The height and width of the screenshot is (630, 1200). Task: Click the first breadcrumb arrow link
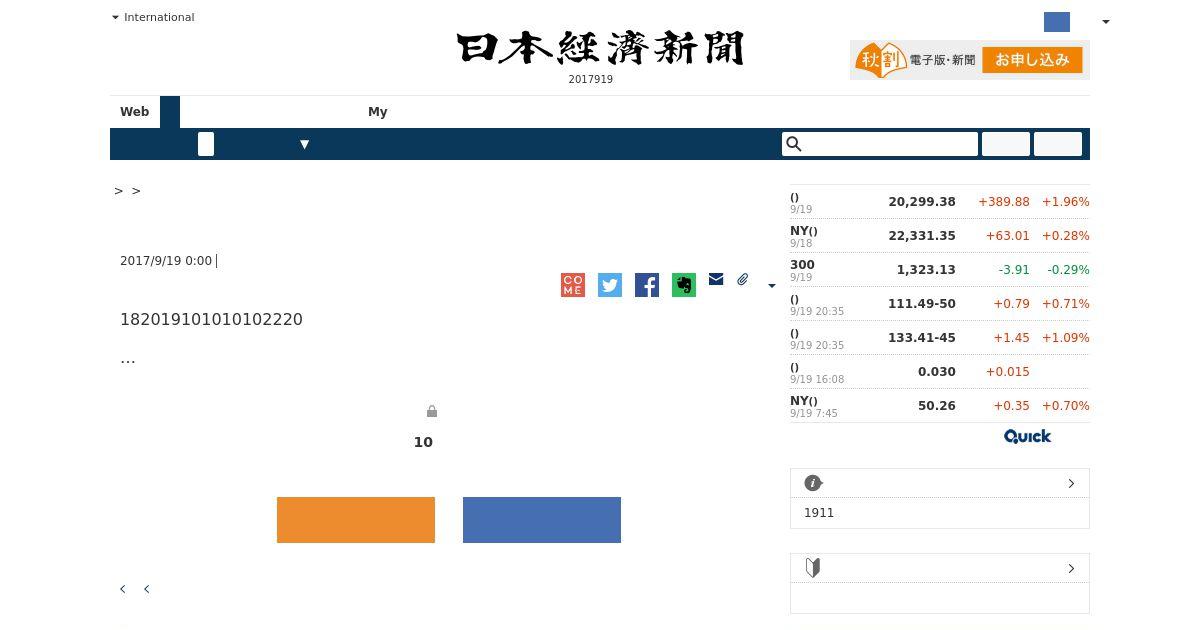click(119, 191)
